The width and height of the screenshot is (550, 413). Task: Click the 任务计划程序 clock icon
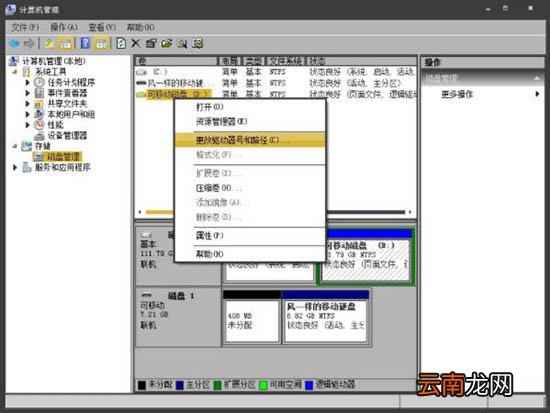tap(39, 82)
